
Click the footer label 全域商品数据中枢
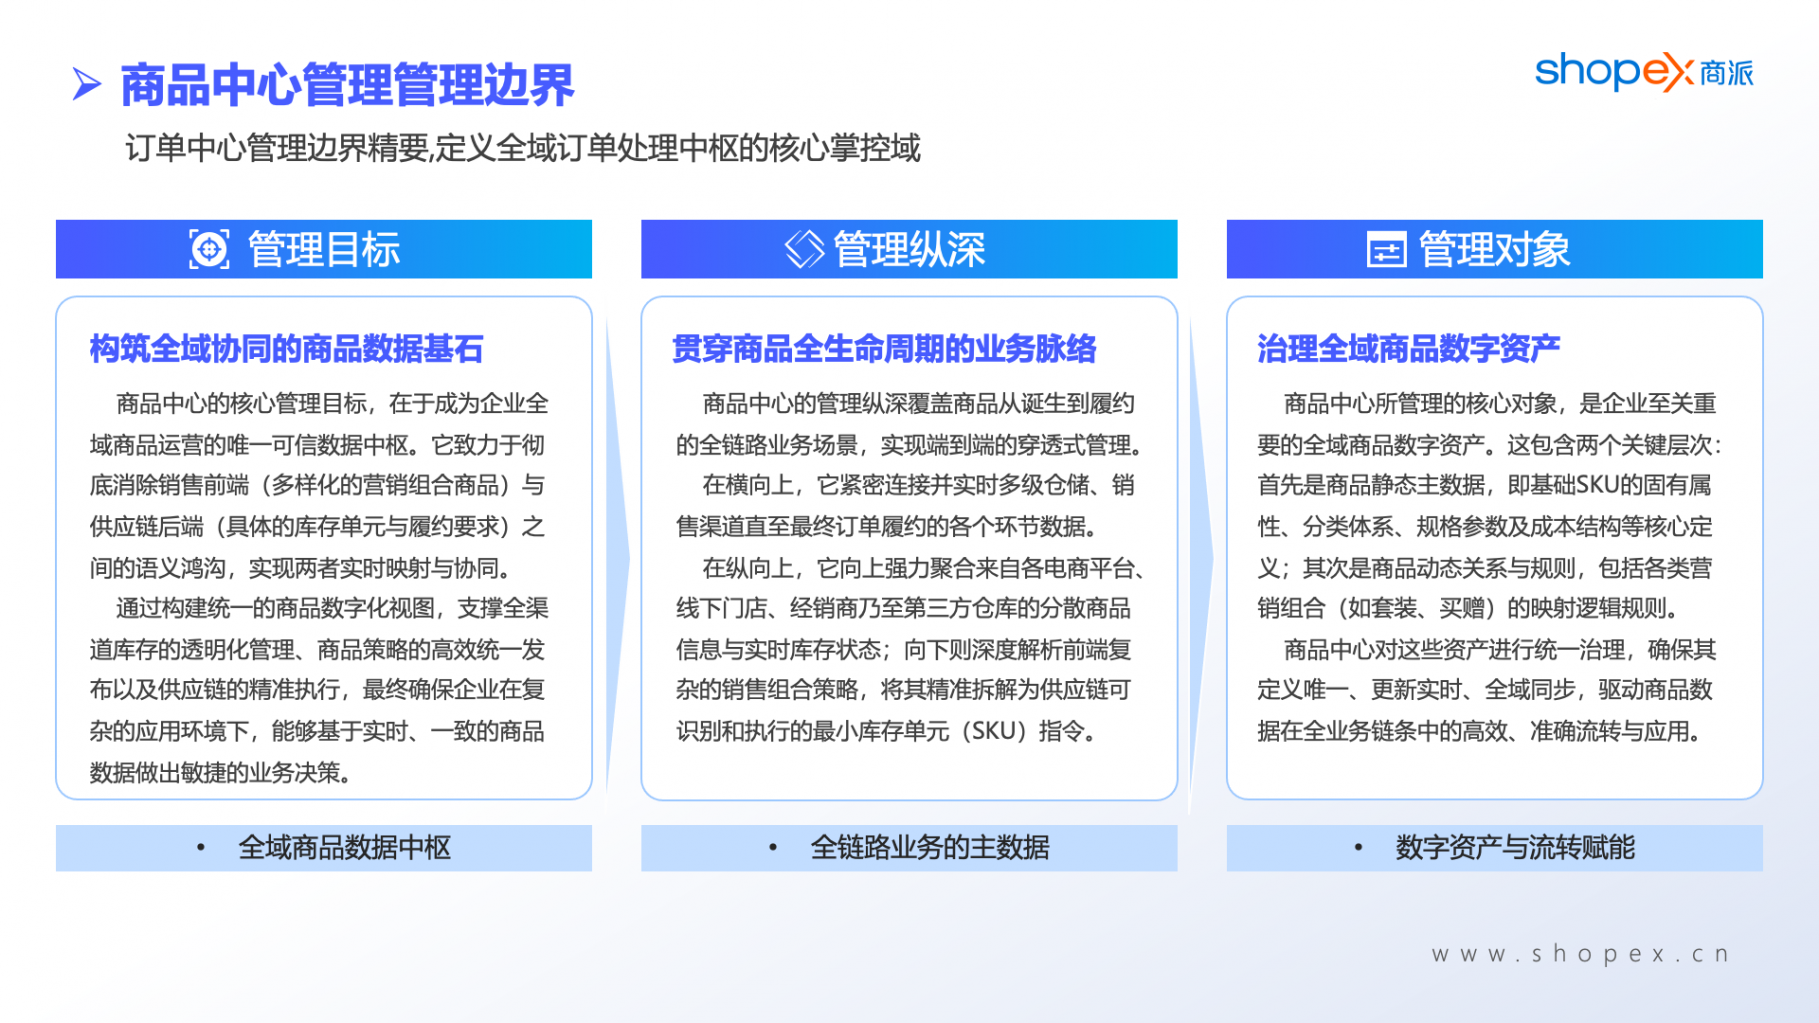click(344, 848)
